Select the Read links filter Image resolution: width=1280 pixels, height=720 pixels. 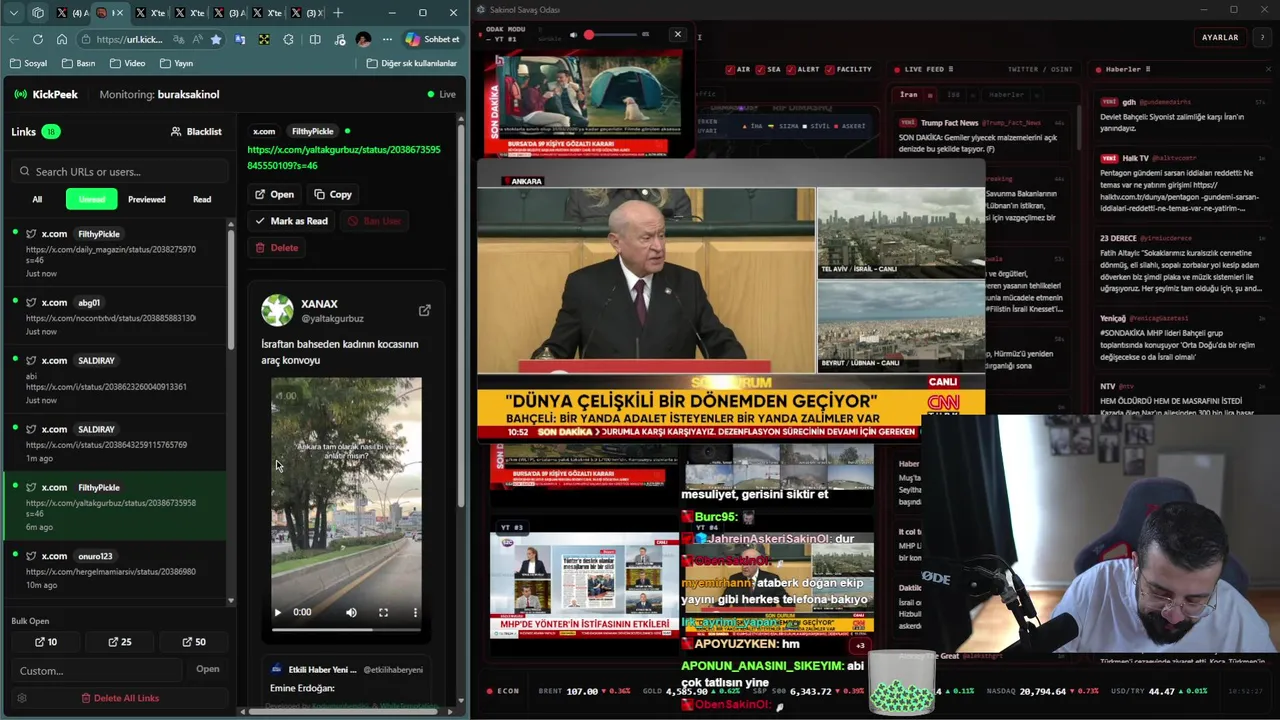point(202,199)
